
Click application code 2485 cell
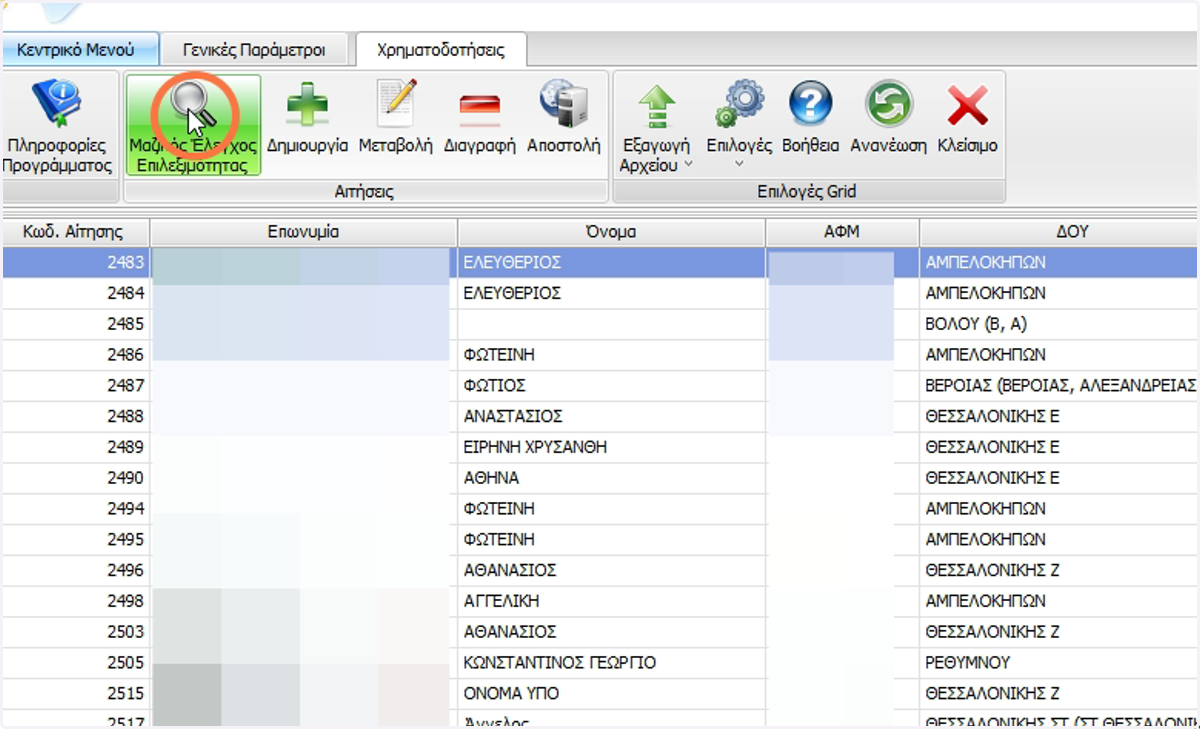(x=75, y=325)
